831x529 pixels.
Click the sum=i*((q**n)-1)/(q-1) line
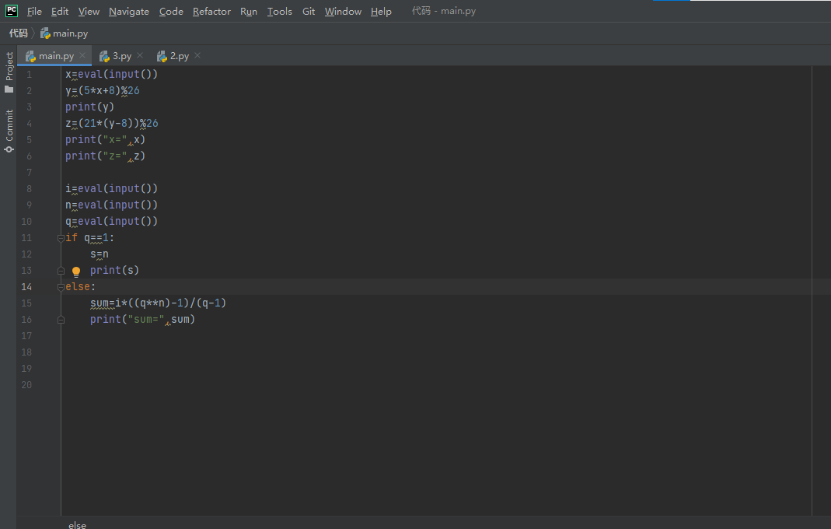pyautogui.click(x=158, y=303)
